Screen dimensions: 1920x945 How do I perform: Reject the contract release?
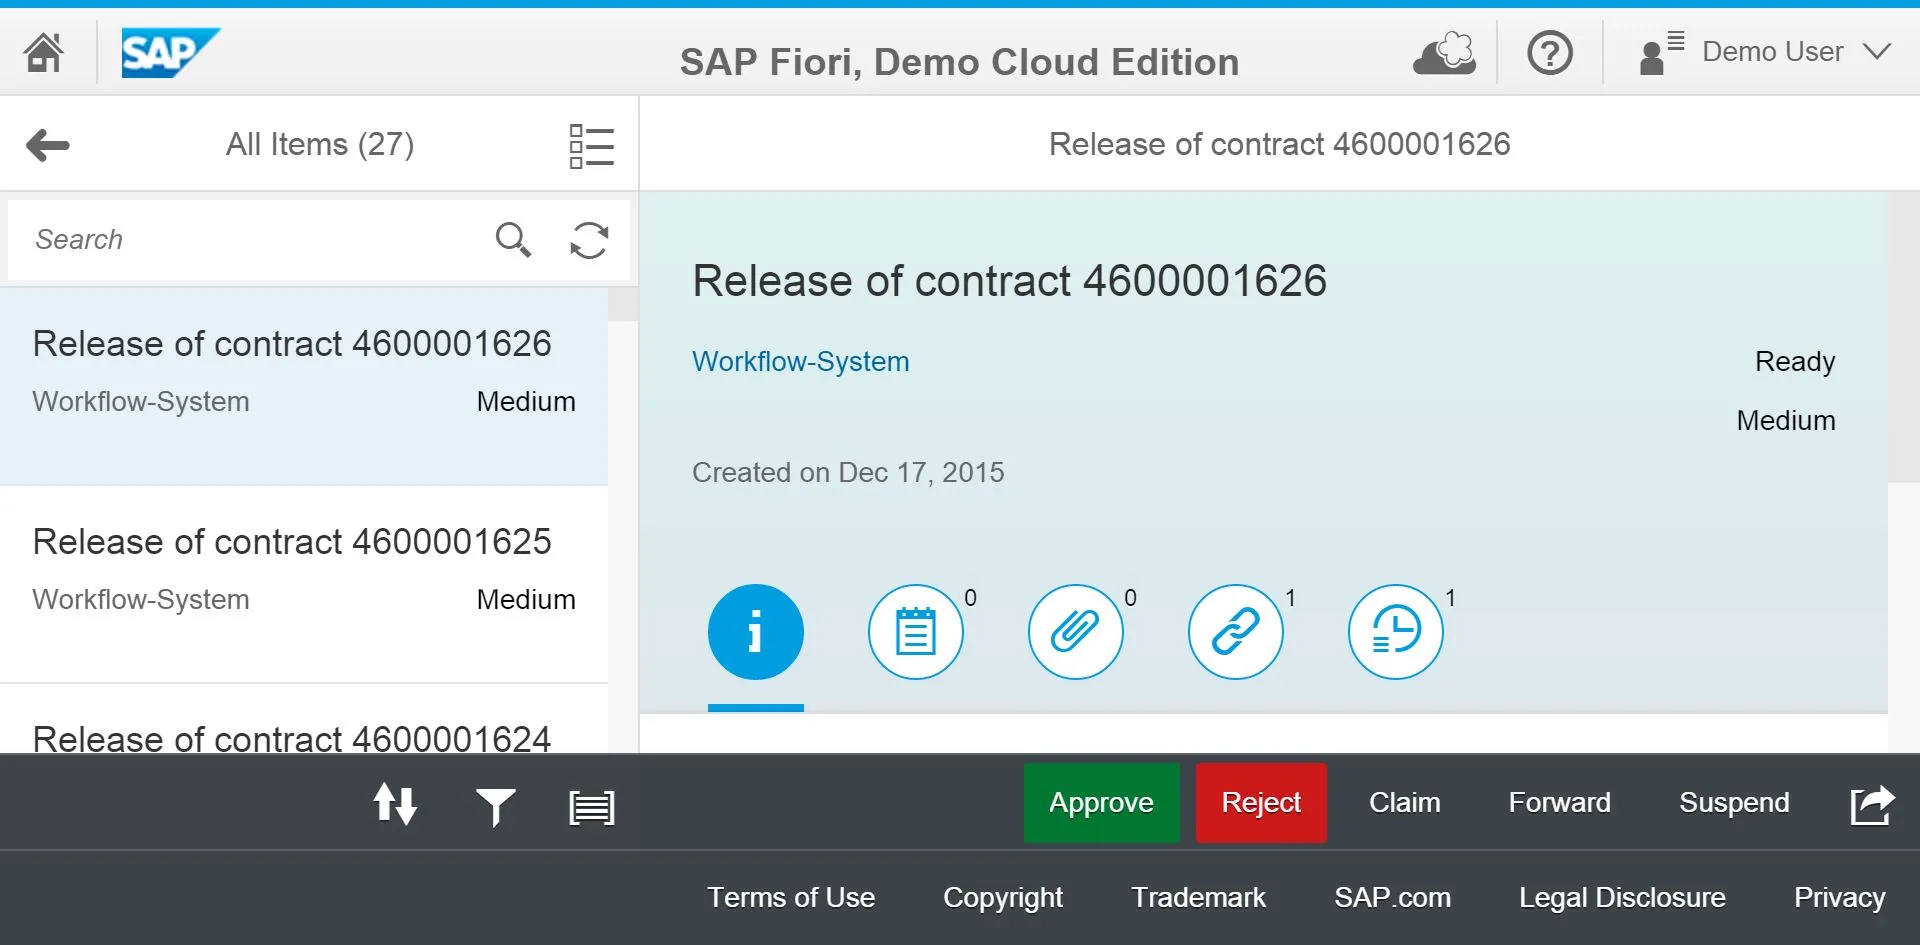pos(1261,802)
